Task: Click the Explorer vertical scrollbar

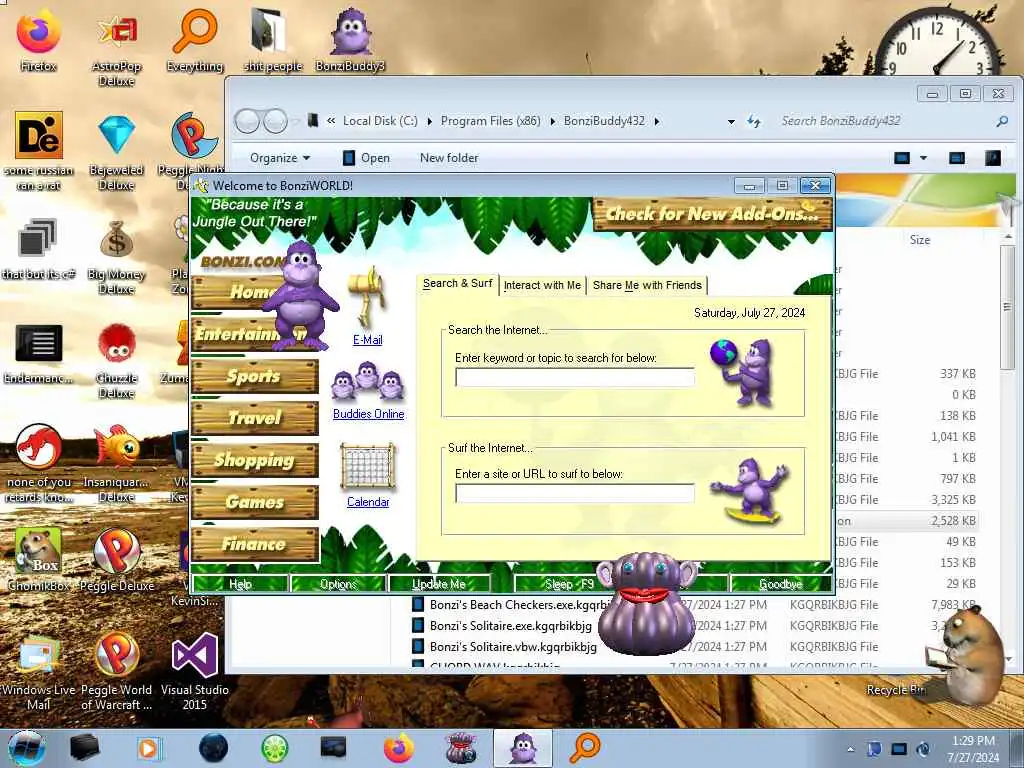Action: (x=1008, y=307)
